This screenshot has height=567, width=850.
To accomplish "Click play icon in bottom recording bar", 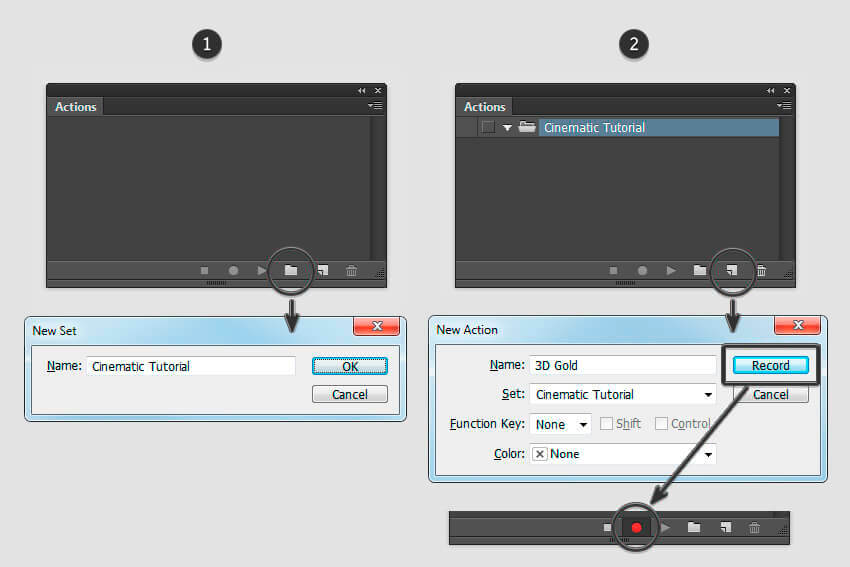I will coord(666,527).
